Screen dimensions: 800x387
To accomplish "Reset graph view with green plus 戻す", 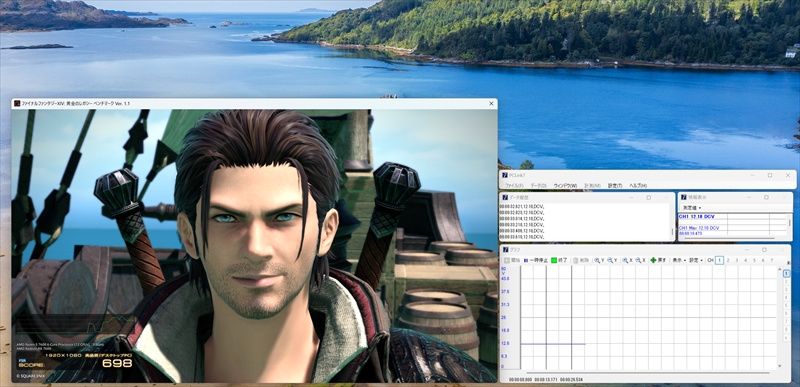I will coord(658,260).
